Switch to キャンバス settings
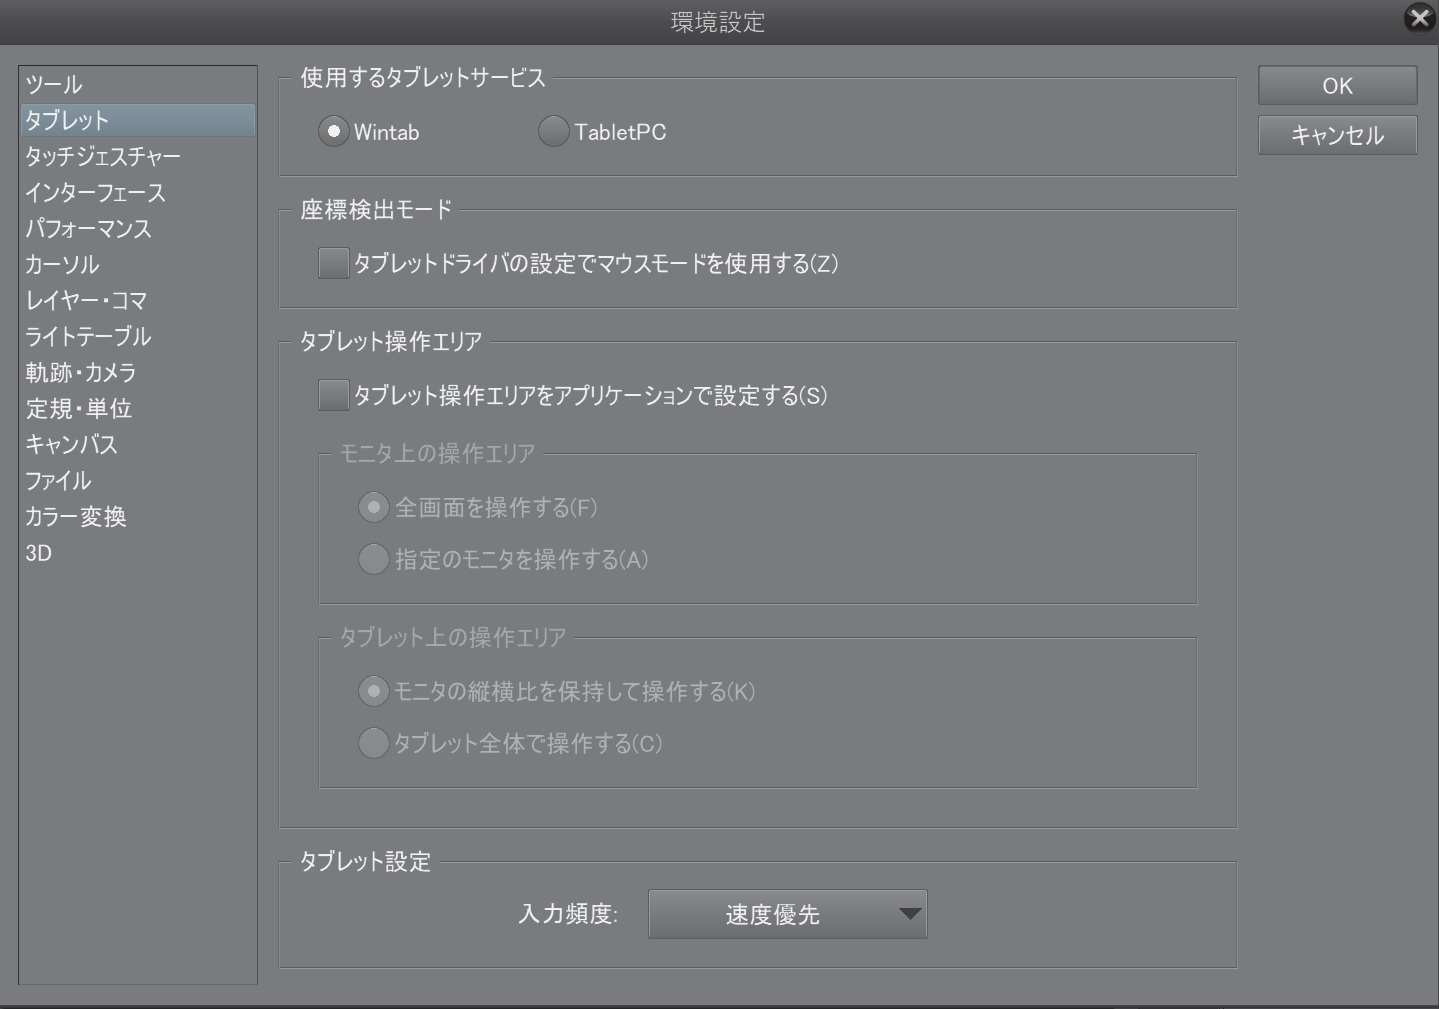This screenshot has height=1009, width=1439. tap(138, 444)
